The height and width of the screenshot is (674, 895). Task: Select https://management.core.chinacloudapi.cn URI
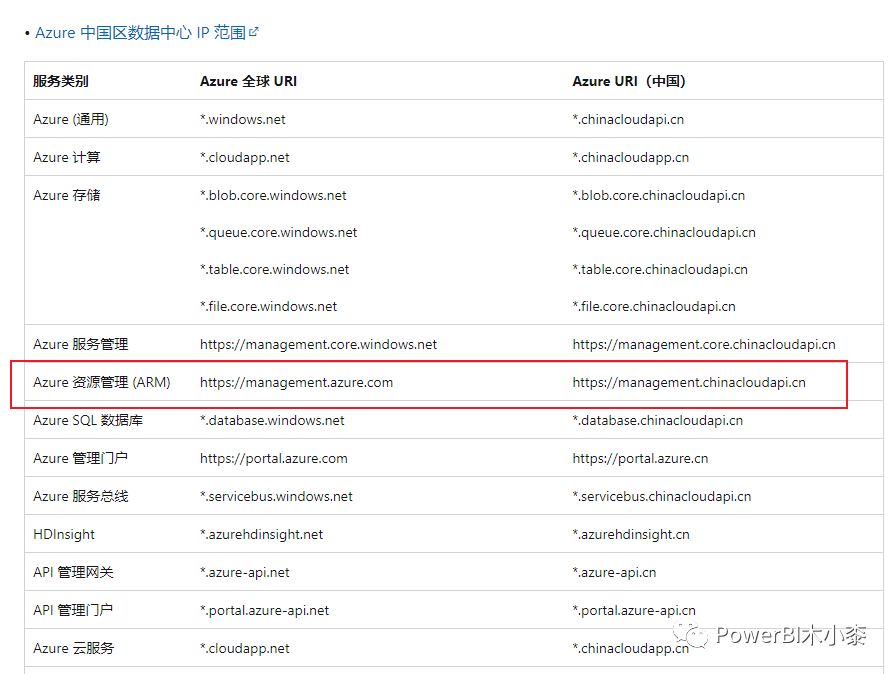[704, 344]
